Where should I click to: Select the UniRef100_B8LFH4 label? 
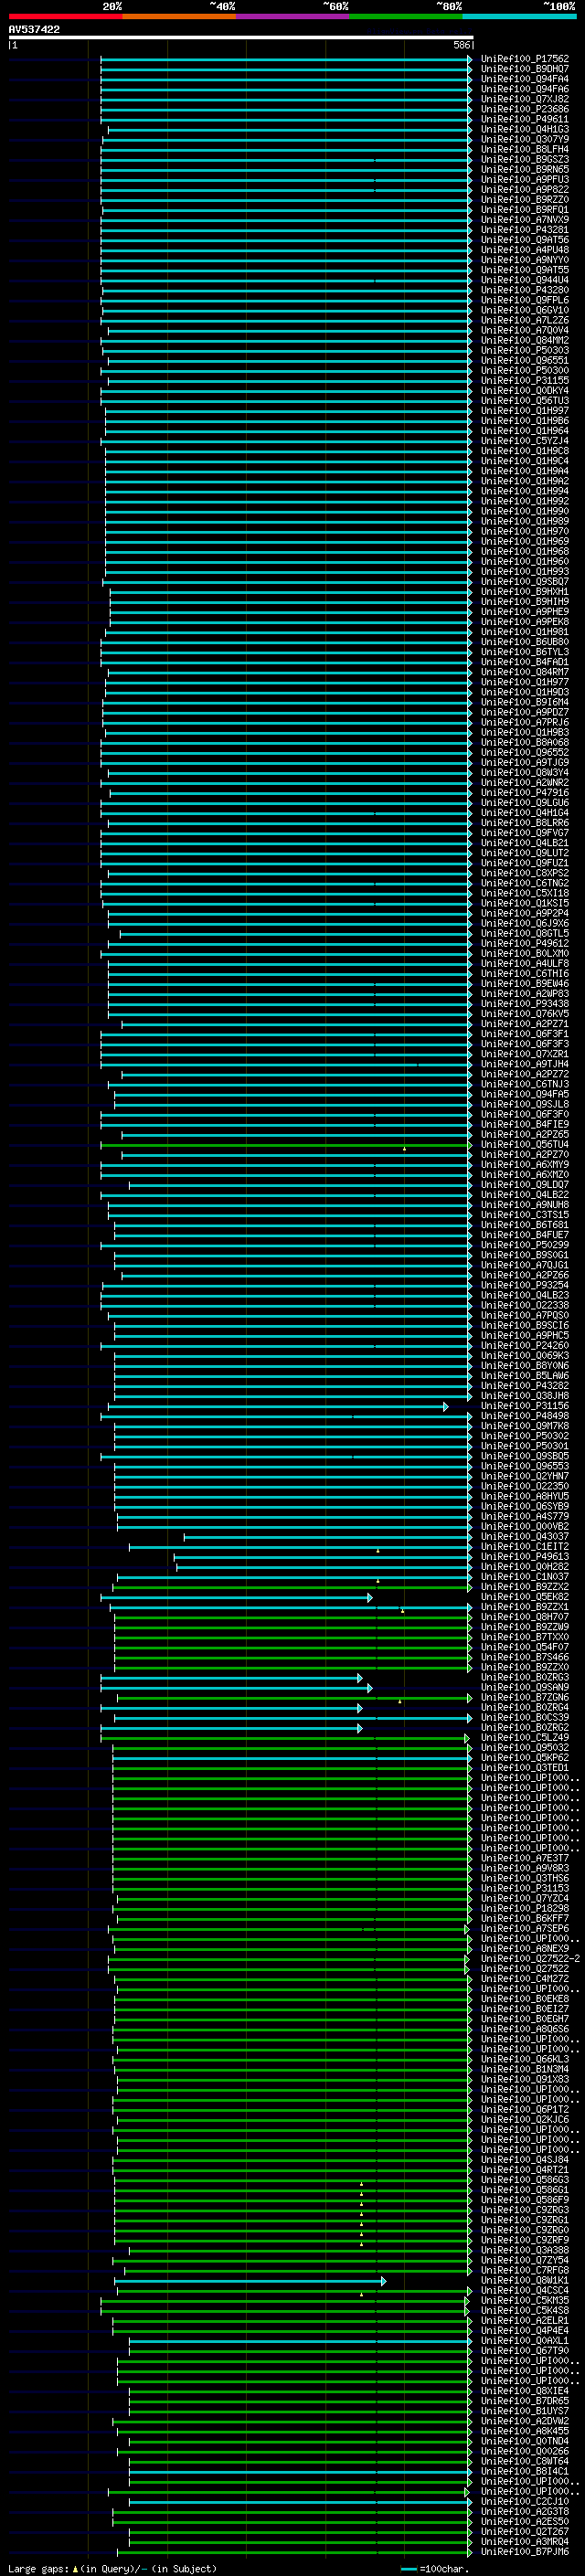point(524,149)
